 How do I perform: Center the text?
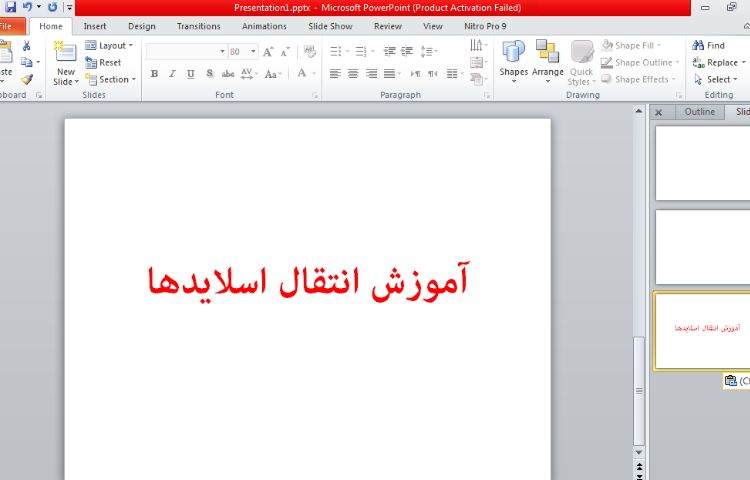pos(353,74)
